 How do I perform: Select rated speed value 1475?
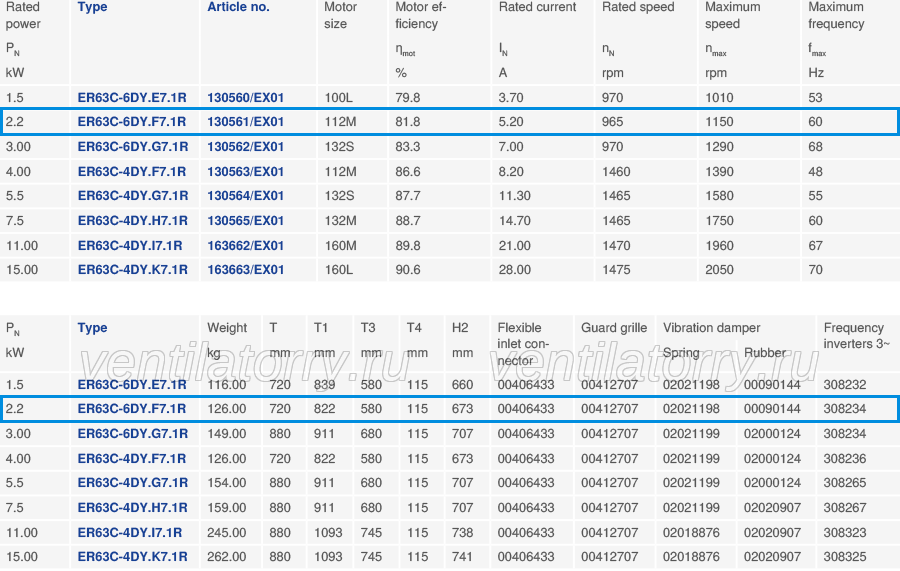[616, 270]
